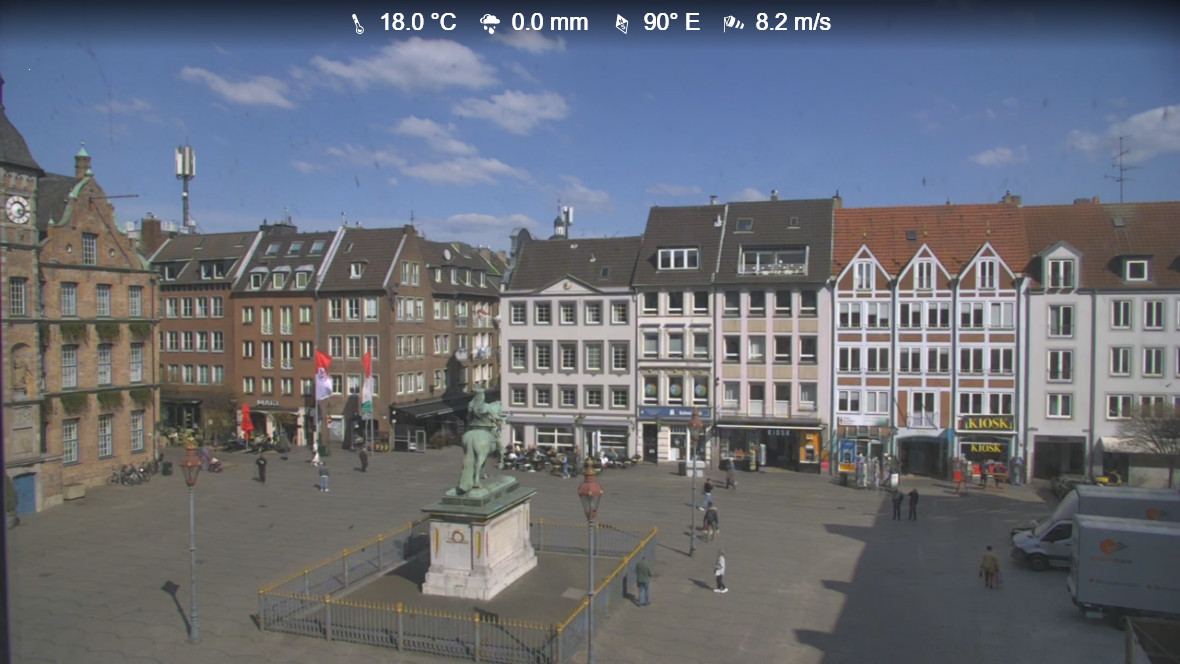Click the upper yellow KIOSK sign
The width and height of the screenshot is (1180, 664).
986,423
